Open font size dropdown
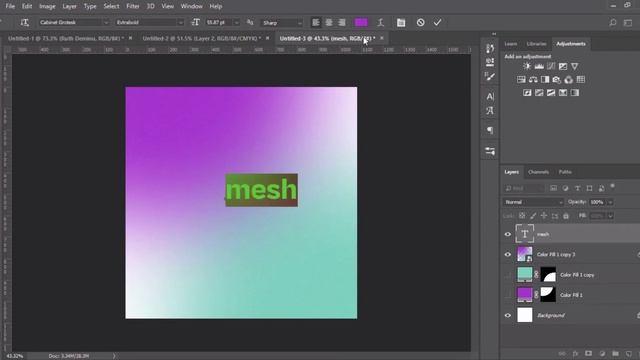Viewport: 640px width, 360px height. coord(236,22)
